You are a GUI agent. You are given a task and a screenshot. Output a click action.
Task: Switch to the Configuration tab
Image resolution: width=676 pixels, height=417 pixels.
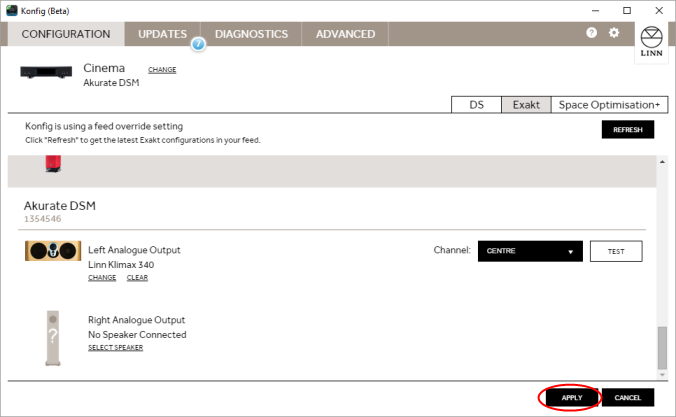point(66,34)
